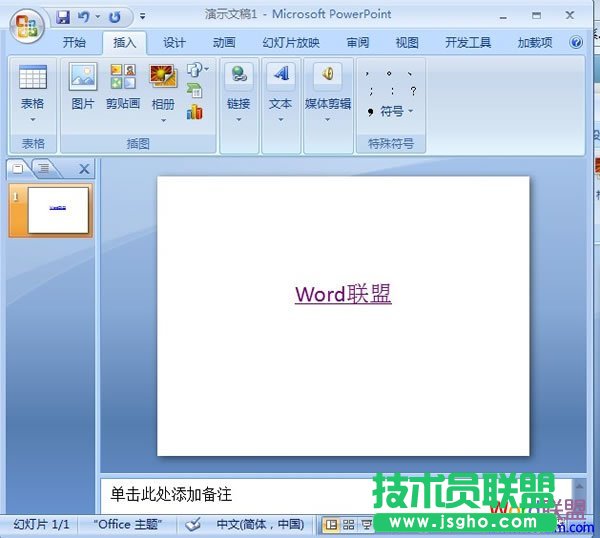Image resolution: width=600 pixels, height=538 pixels.
Task: Click the spelling check status icon
Action: [193, 524]
